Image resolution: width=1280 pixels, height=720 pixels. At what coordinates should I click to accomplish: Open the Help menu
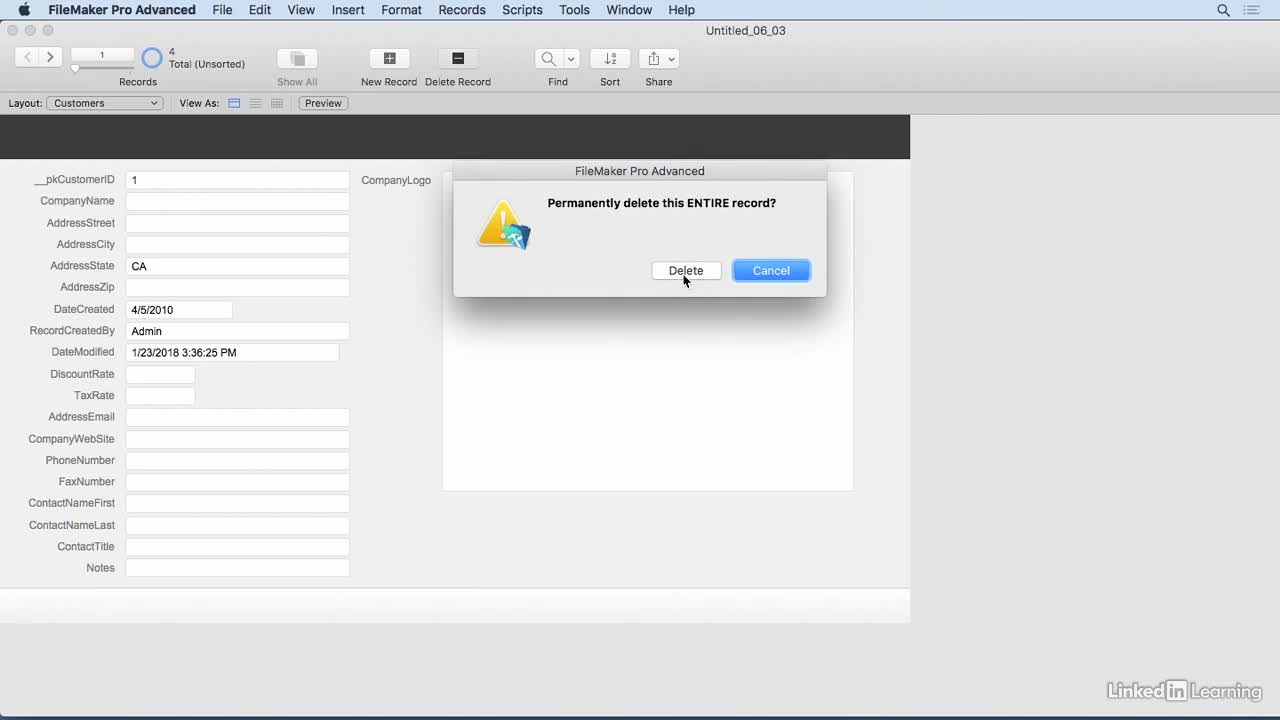coord(681,10)
